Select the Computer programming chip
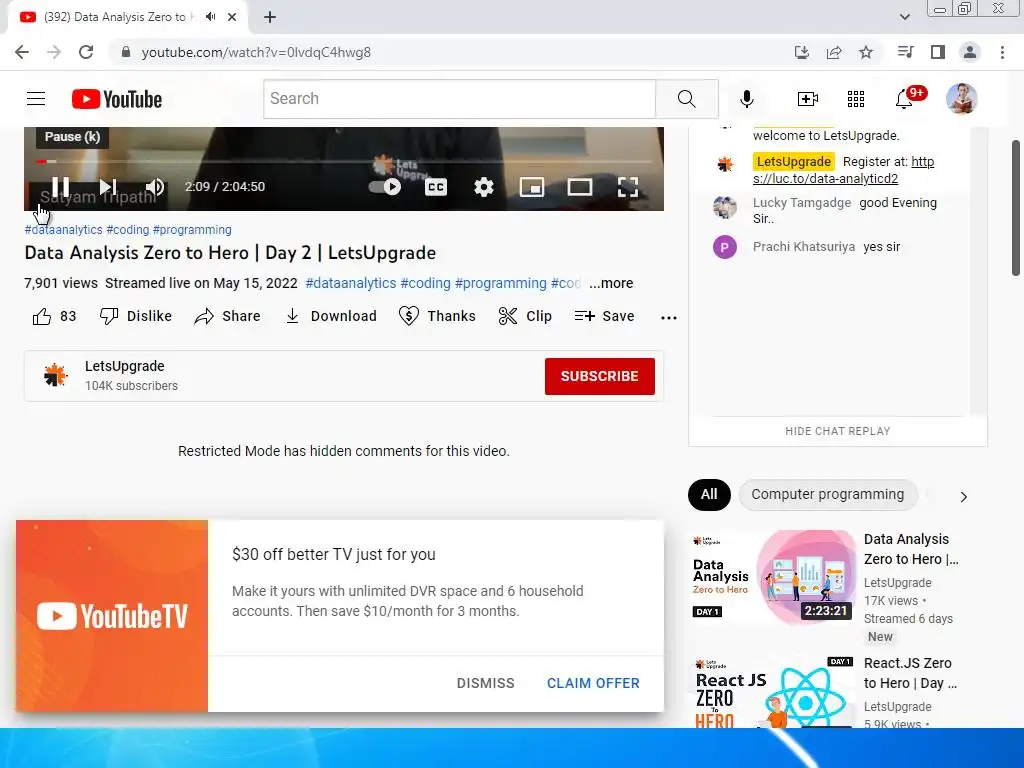Viewport: 1024px width, 768px height. [828, 494]
